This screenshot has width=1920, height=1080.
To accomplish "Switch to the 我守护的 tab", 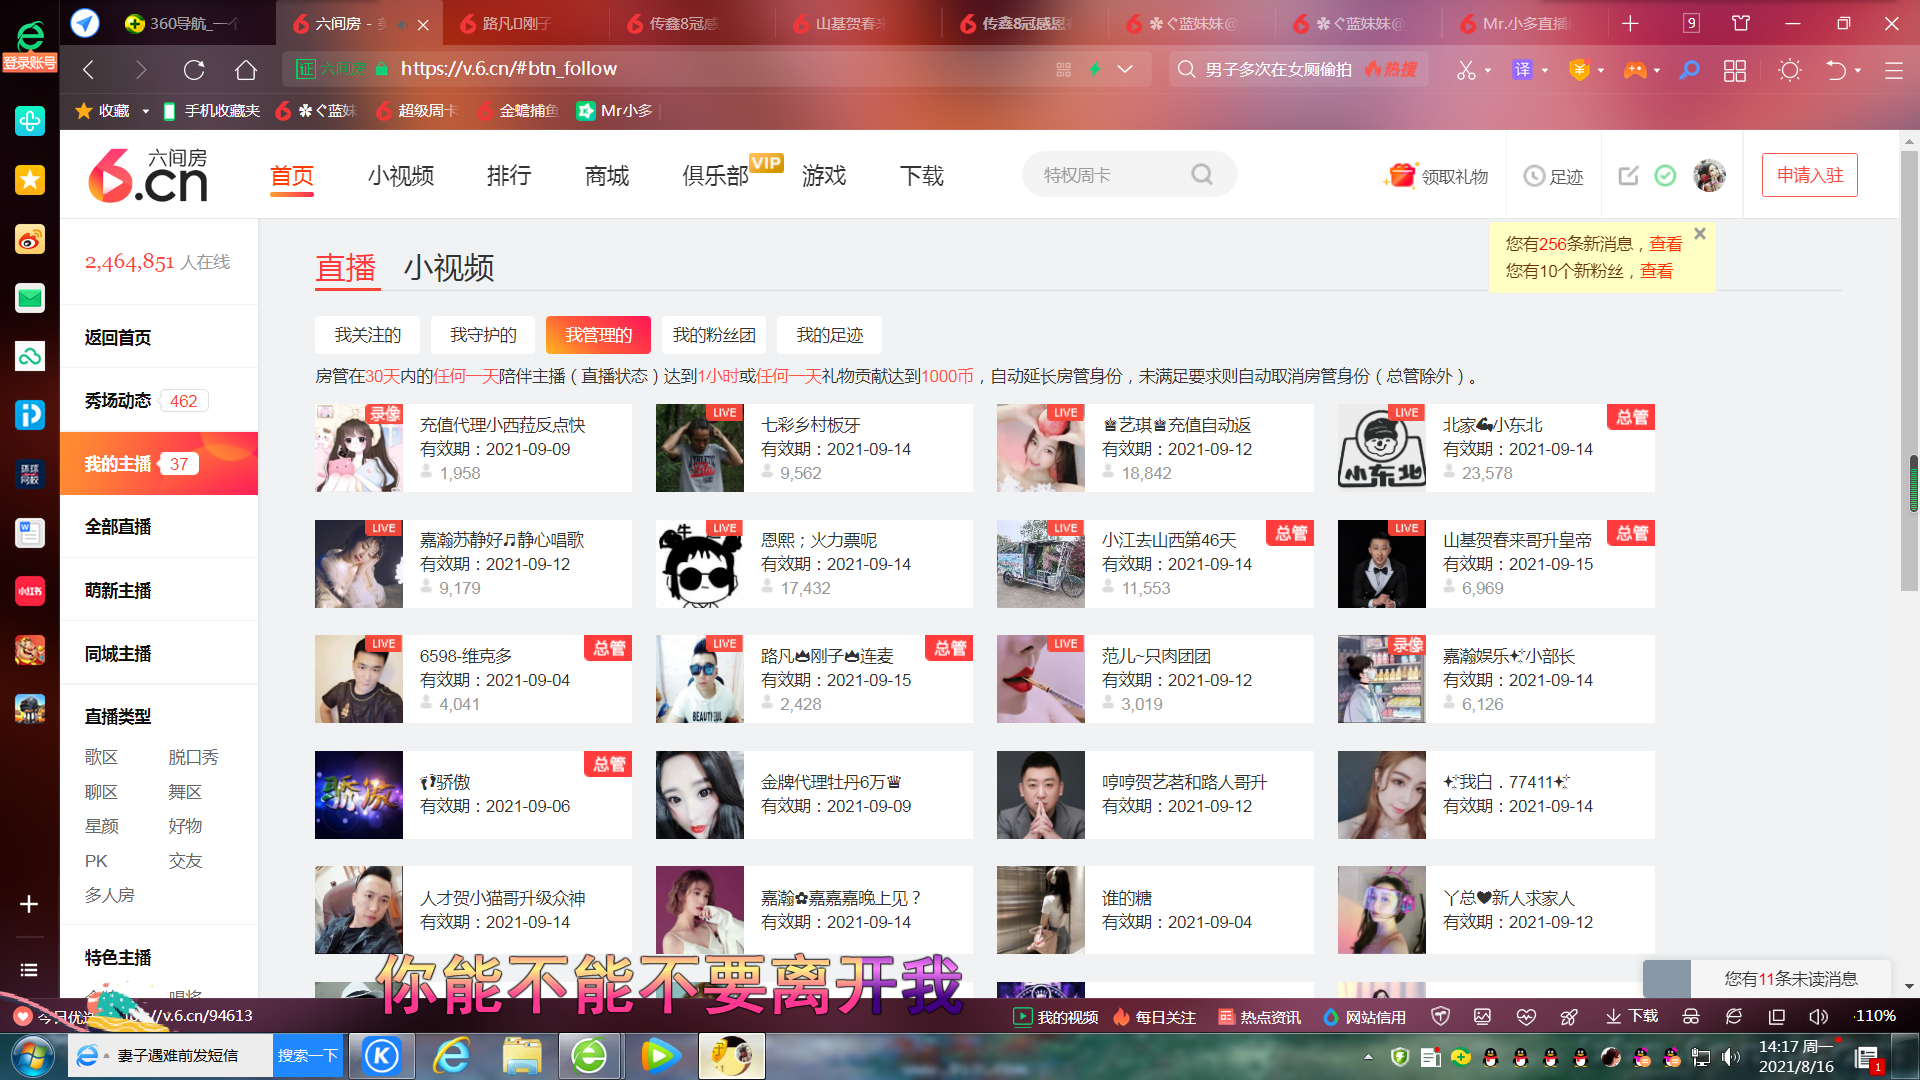I will tap(483, 335).
